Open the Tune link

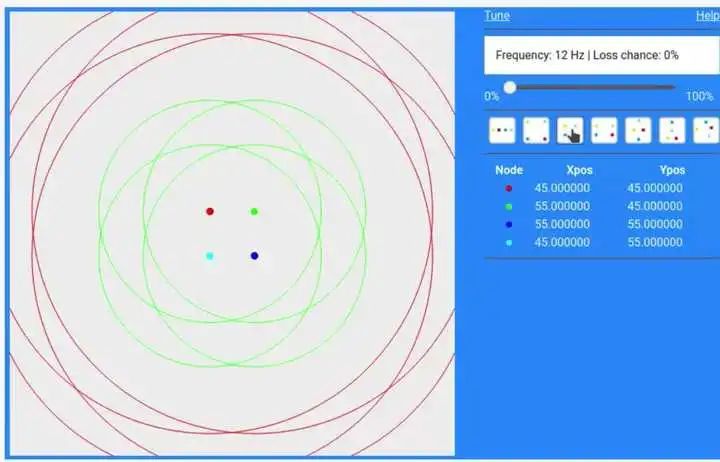point(497,16)
